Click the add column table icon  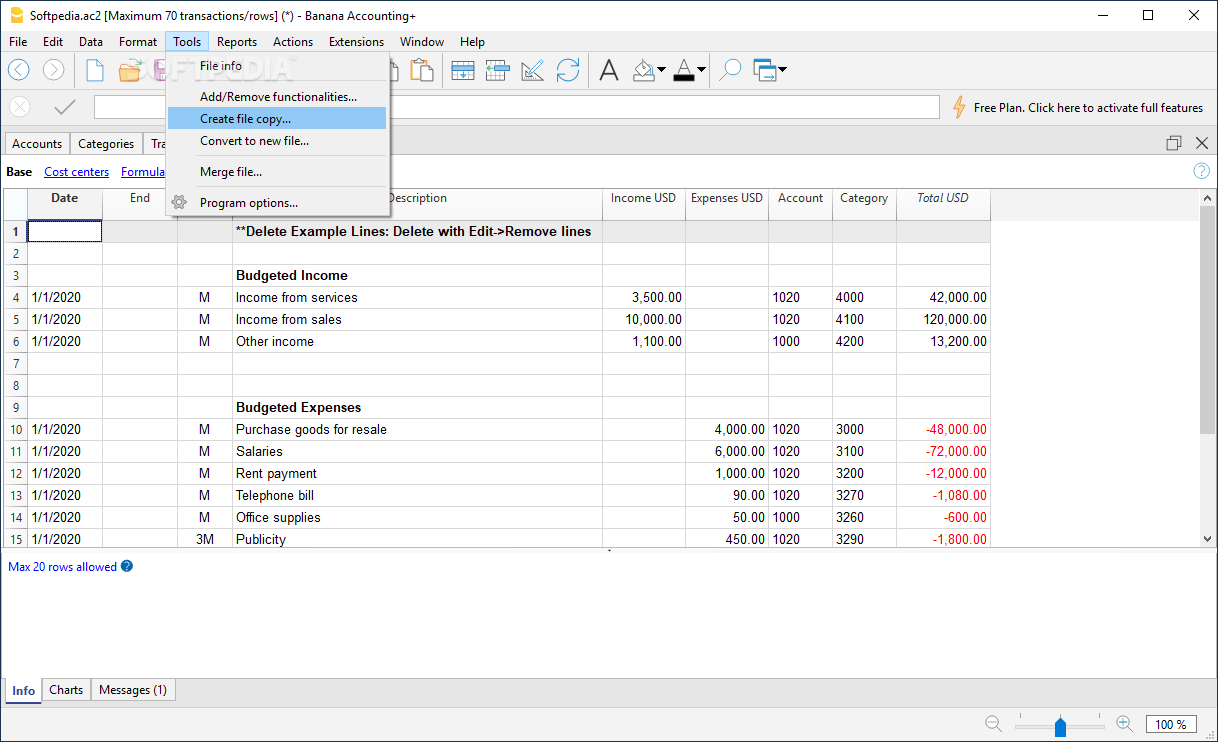tap(498, 70)
